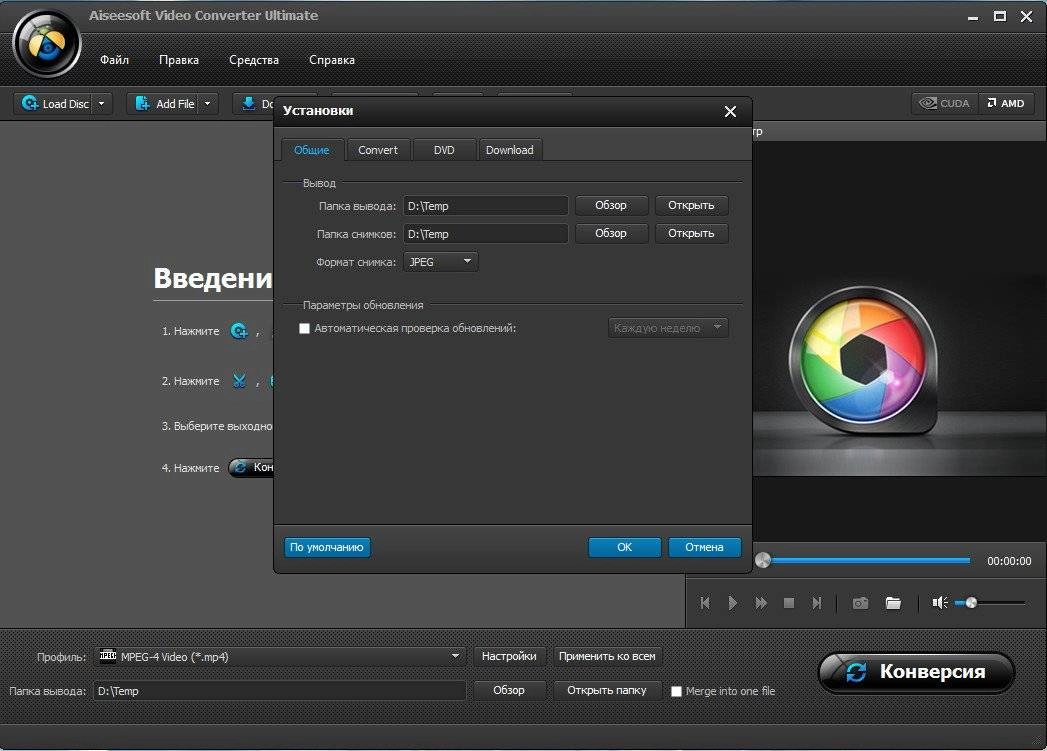The height and width of the screenshot is (751, 1047).
Task: Switch to the Convert tab
Action: point(378,150)
